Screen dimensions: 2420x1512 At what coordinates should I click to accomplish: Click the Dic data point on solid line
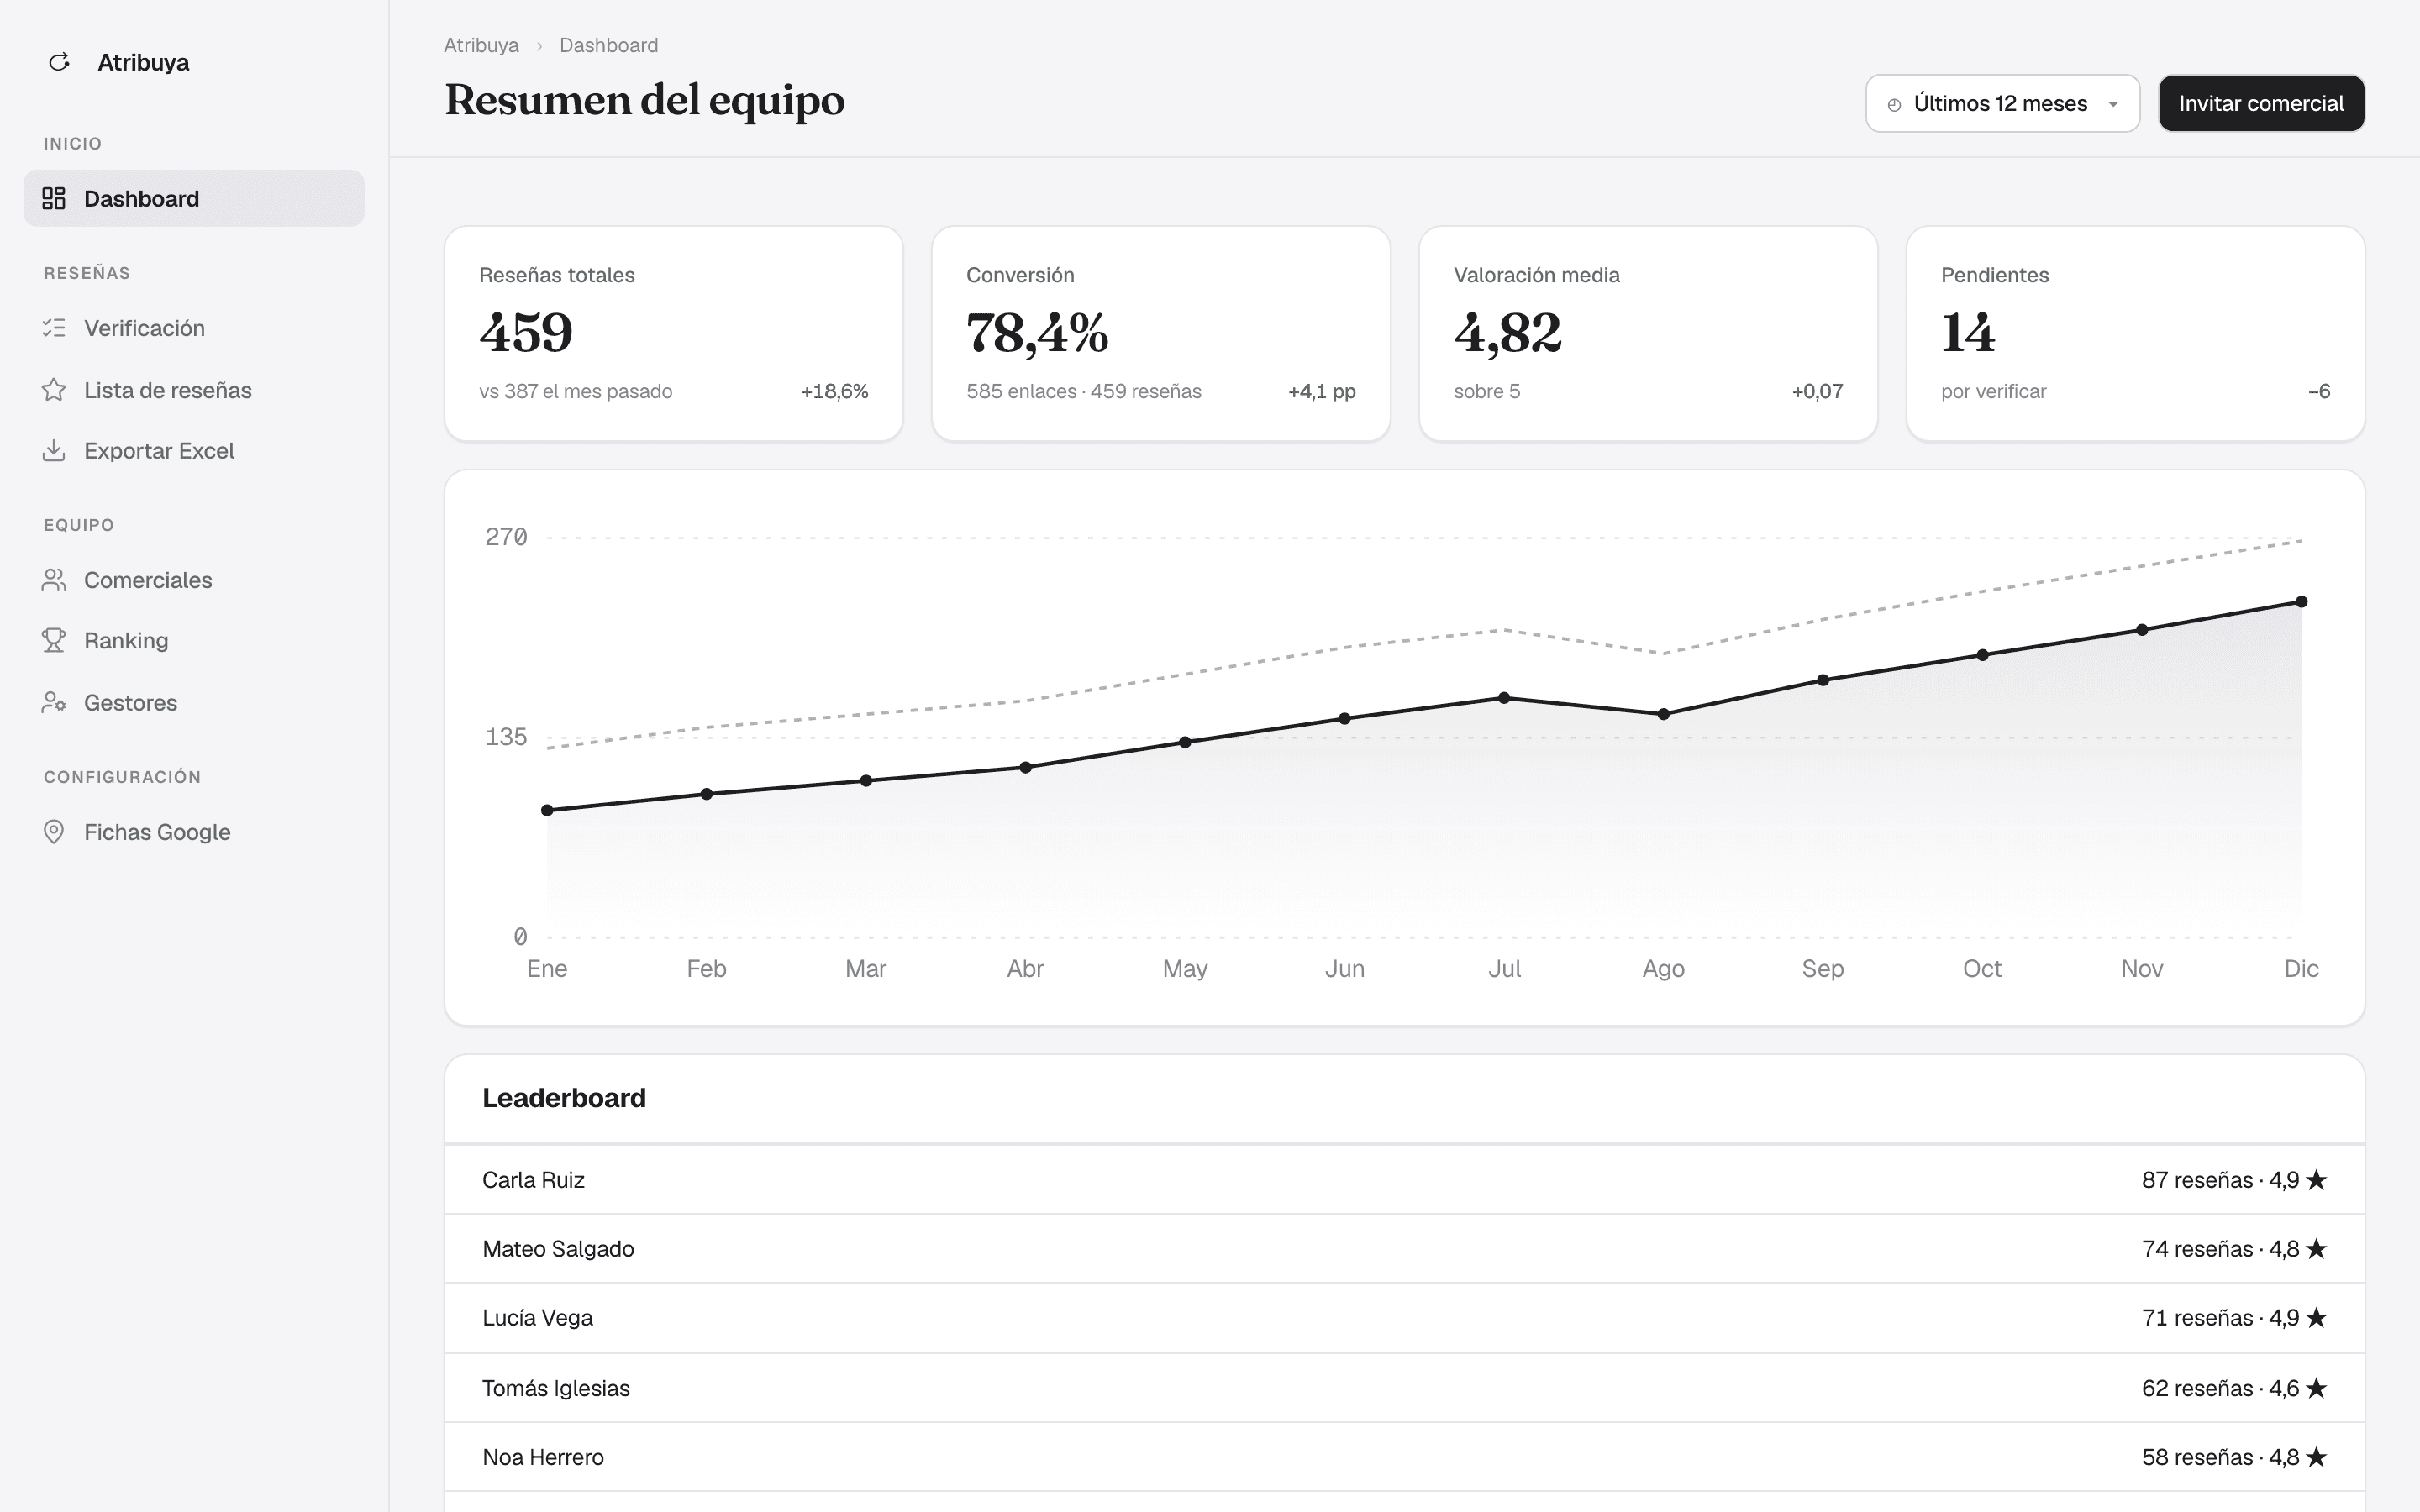pyautogui.click(x=2301, y=602)
